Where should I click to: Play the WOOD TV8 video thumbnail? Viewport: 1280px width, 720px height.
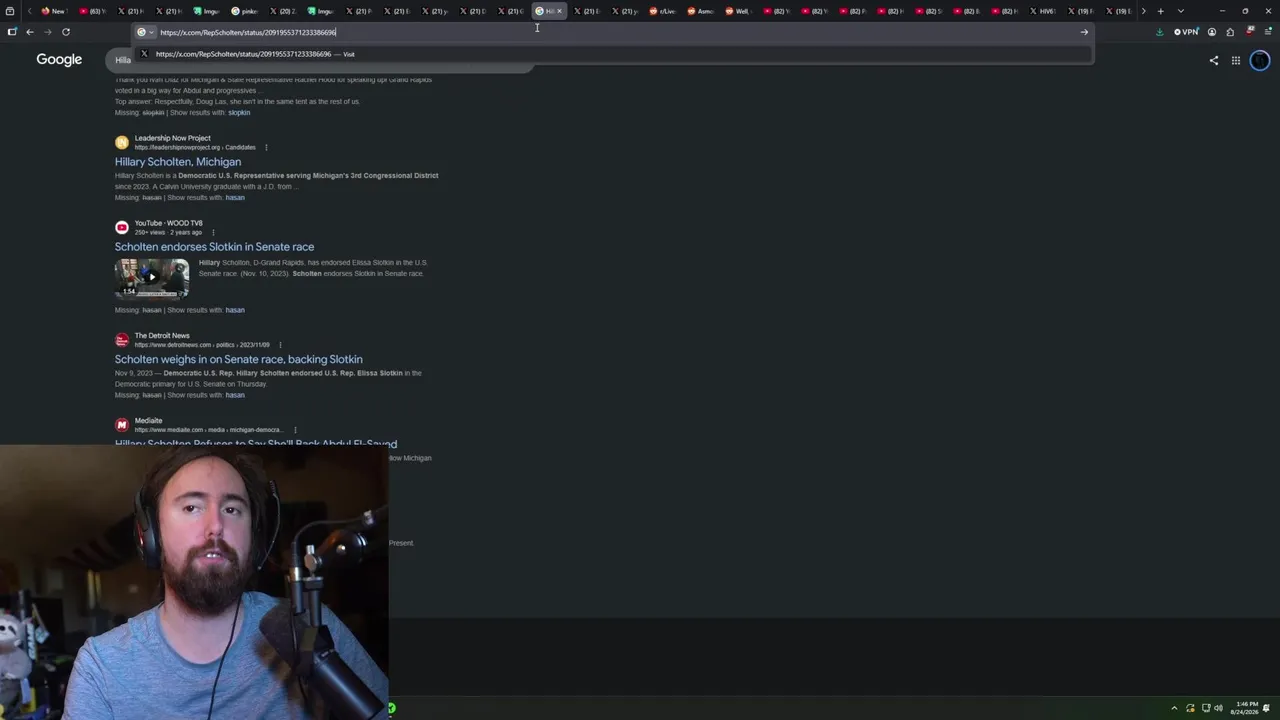coord(152,278)
